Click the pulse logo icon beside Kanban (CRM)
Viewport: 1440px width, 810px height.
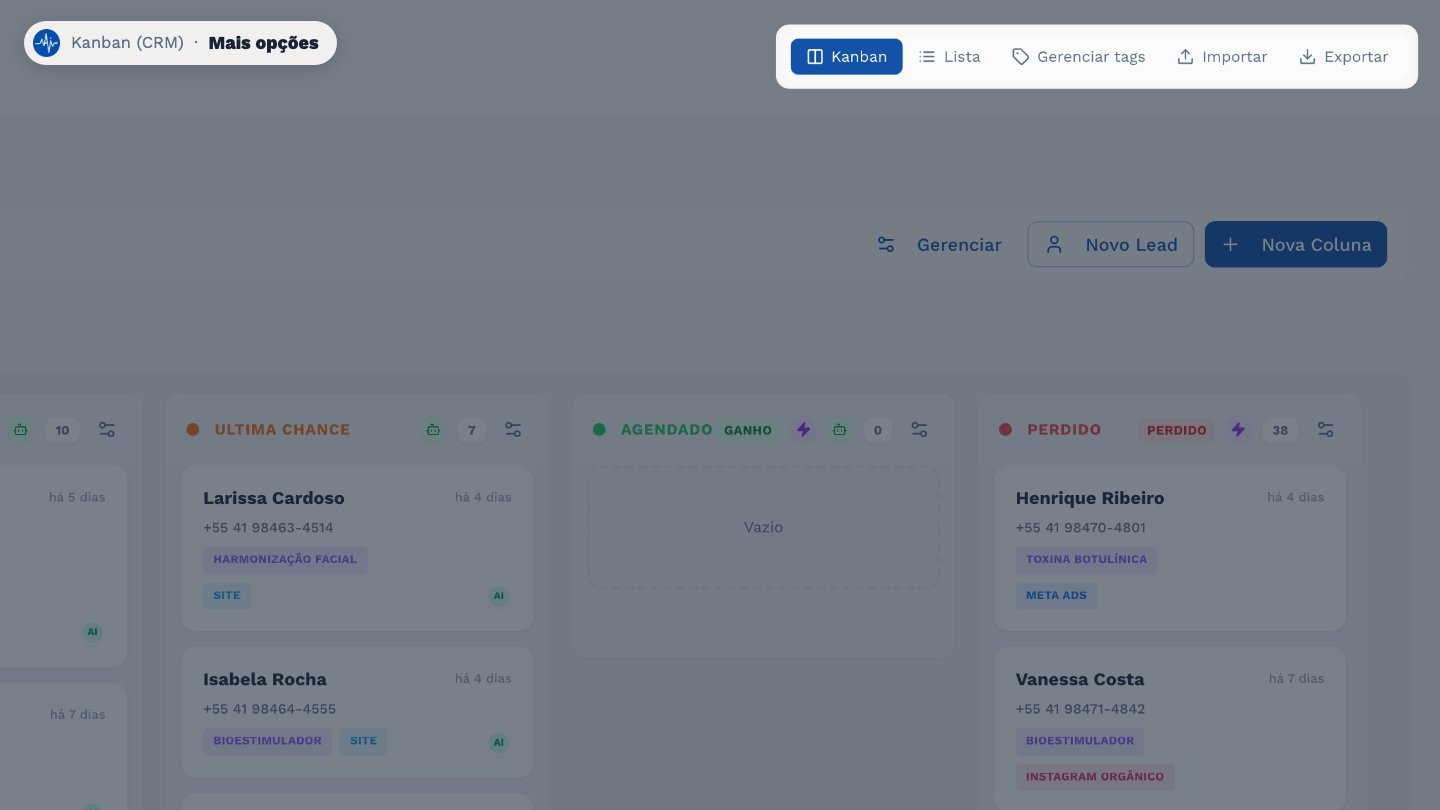point(46,43)
